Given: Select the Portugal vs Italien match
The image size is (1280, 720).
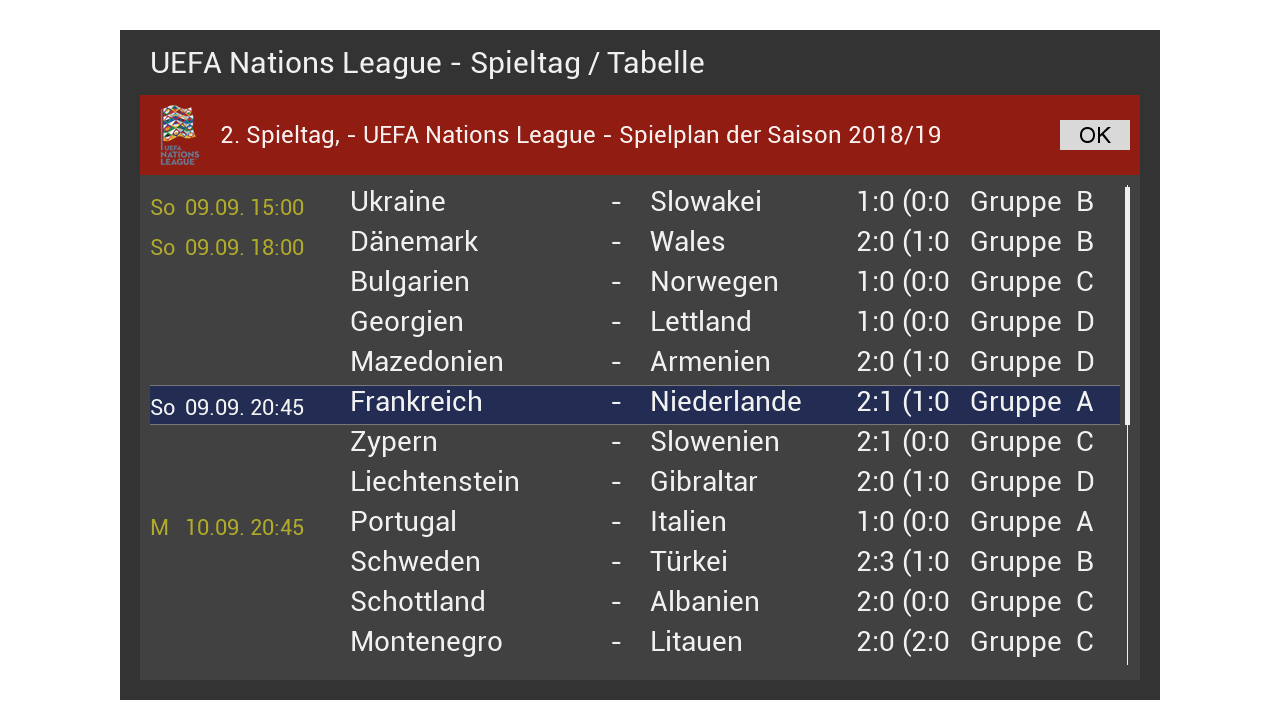Looking at the screenshot, I should point(635,522).
